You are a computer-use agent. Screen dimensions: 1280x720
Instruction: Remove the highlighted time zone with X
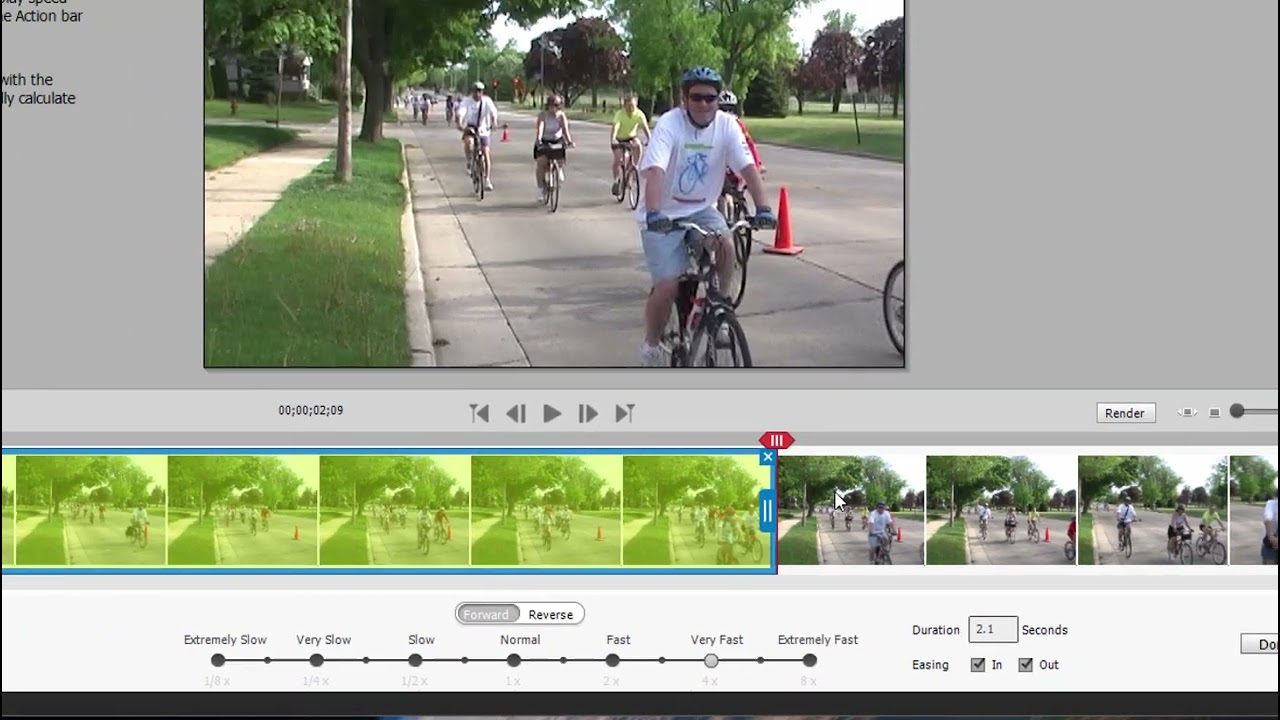click(767, 457)
